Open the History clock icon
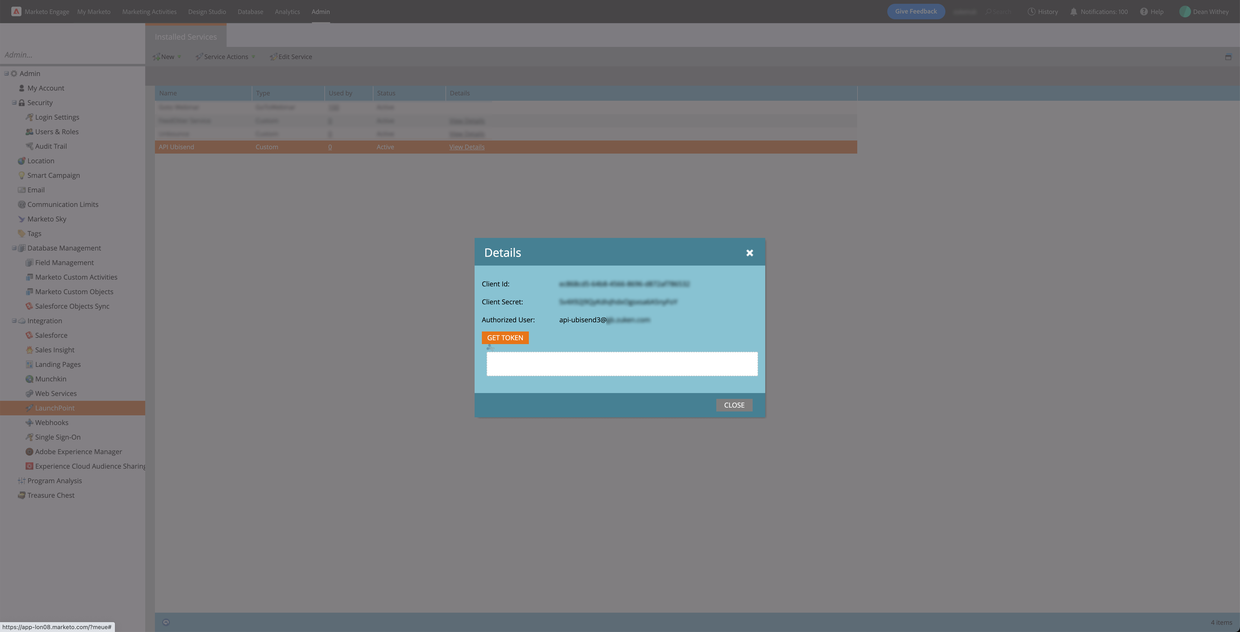 pos(1031,12)
